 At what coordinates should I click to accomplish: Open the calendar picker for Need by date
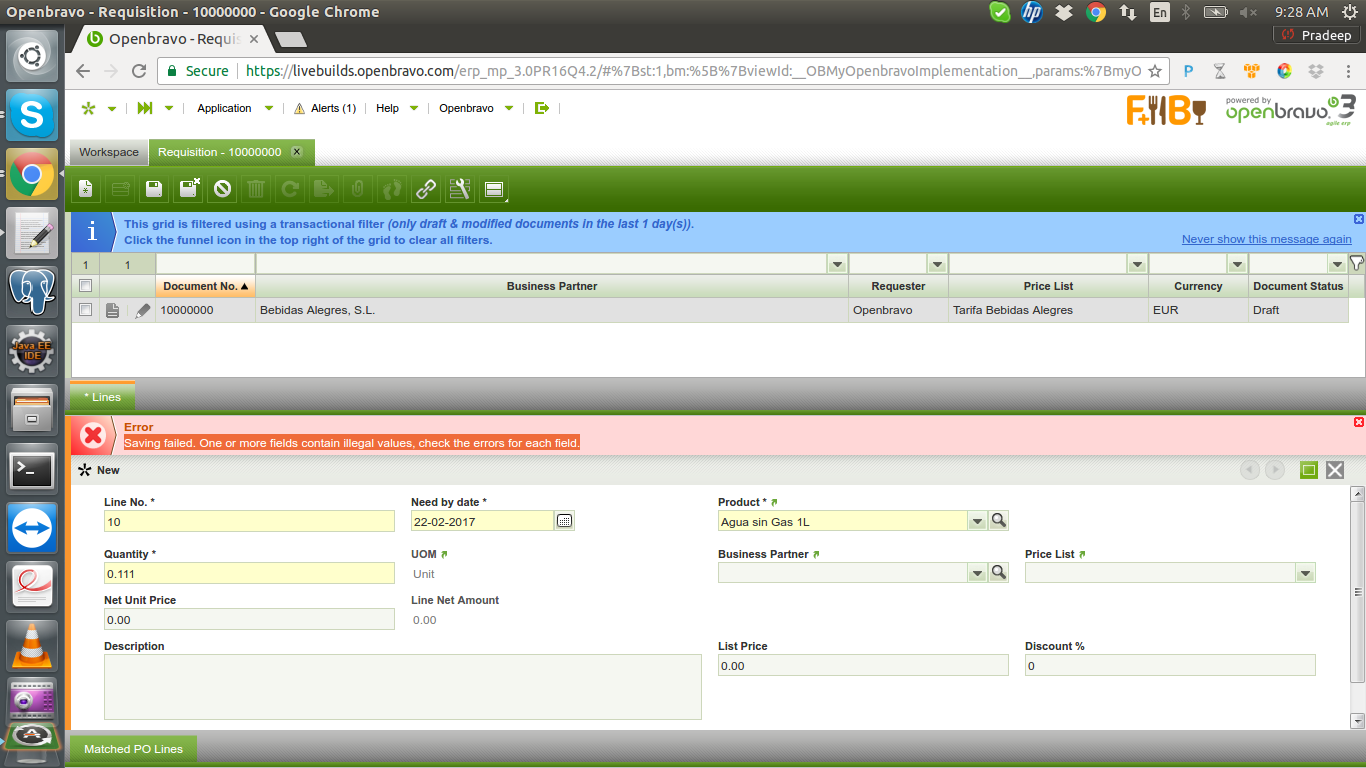point(565,521)
